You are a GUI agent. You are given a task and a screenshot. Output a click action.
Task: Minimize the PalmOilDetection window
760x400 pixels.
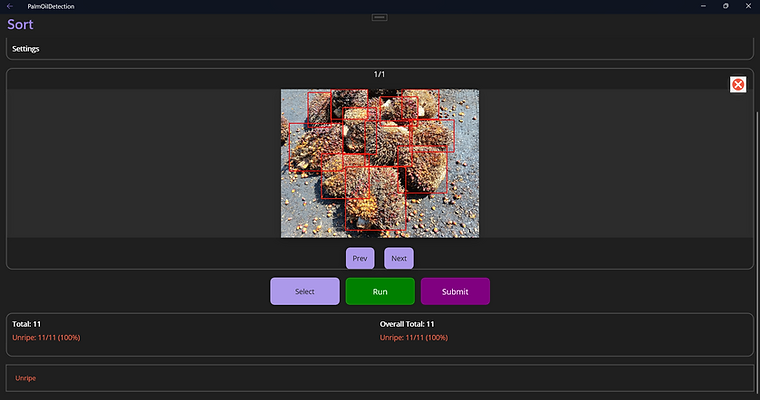click(x=703, y=6)
